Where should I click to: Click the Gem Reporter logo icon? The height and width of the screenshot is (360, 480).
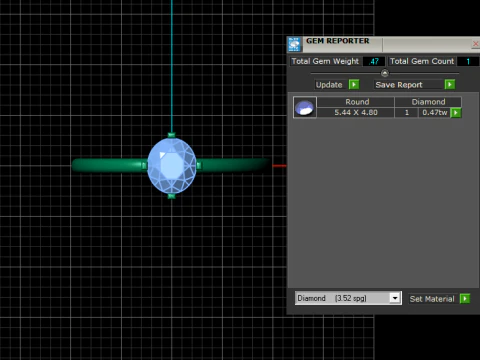pos(294,44)
